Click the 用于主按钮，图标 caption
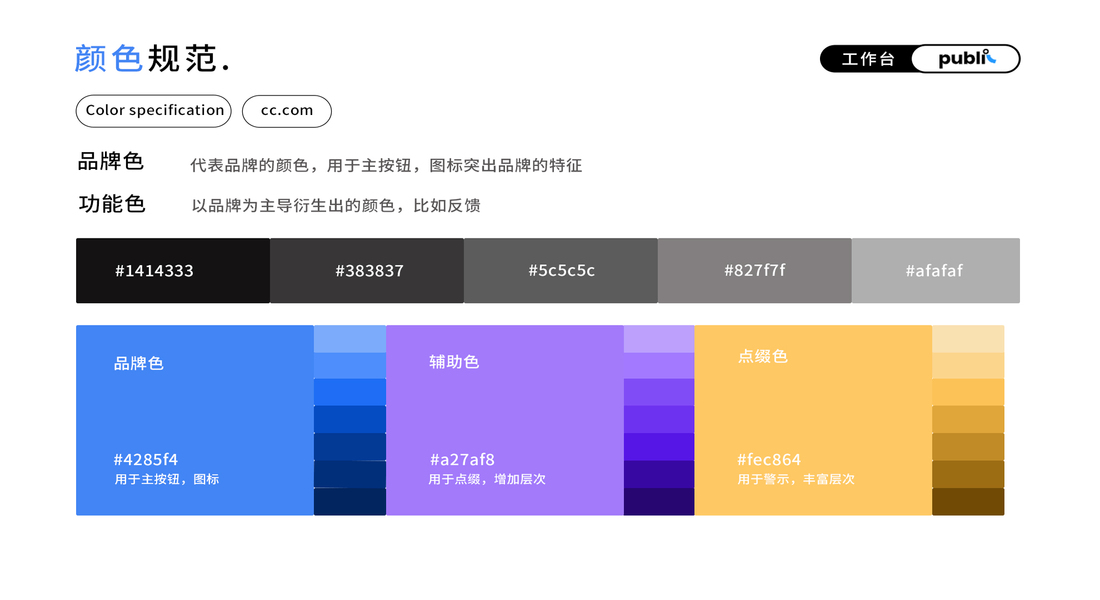 click(x=167, y=479)
